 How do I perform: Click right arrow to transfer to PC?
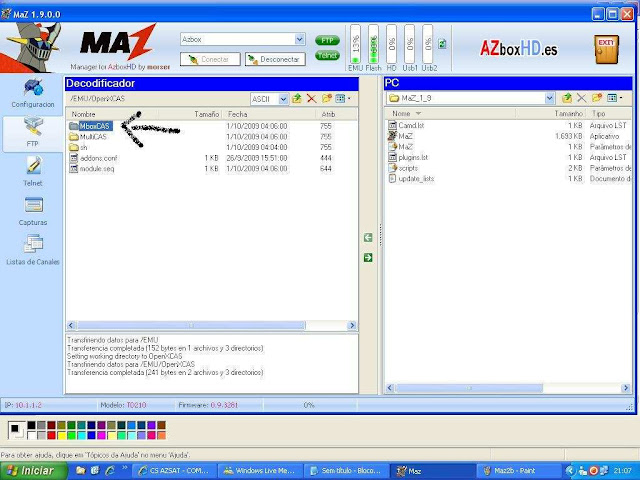[368, 258]
